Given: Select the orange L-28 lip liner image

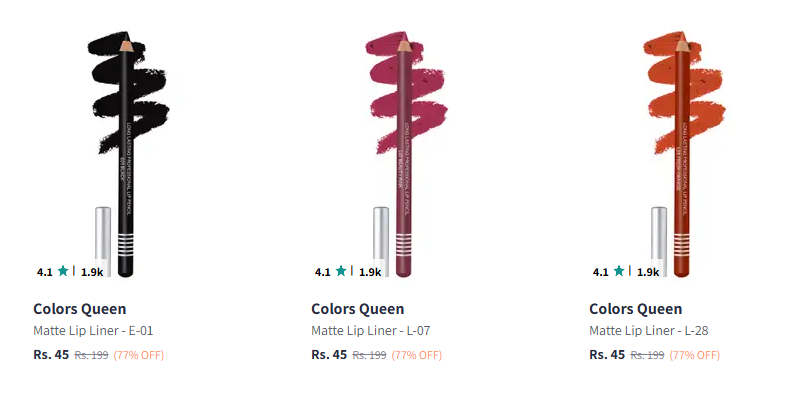Looking at the screenshot, I should 680,150.
